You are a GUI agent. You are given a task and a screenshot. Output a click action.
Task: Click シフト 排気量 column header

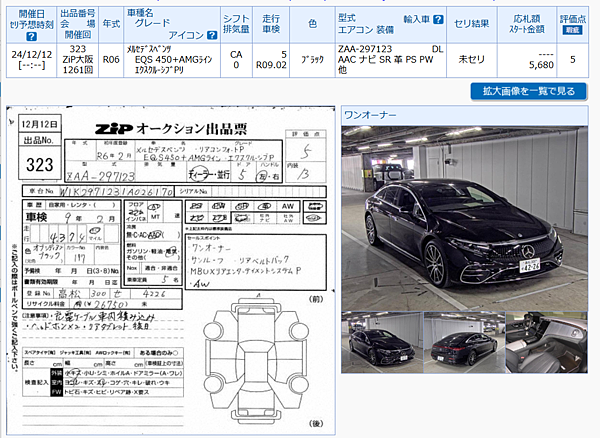coord(236,24)
